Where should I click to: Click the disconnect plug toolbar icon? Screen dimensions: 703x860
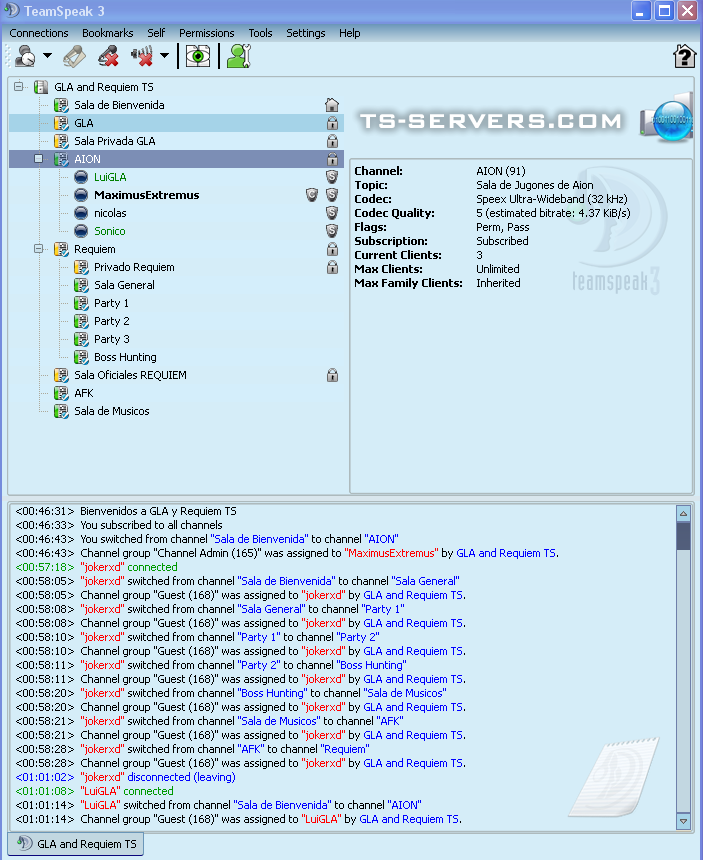click(74, 56)
